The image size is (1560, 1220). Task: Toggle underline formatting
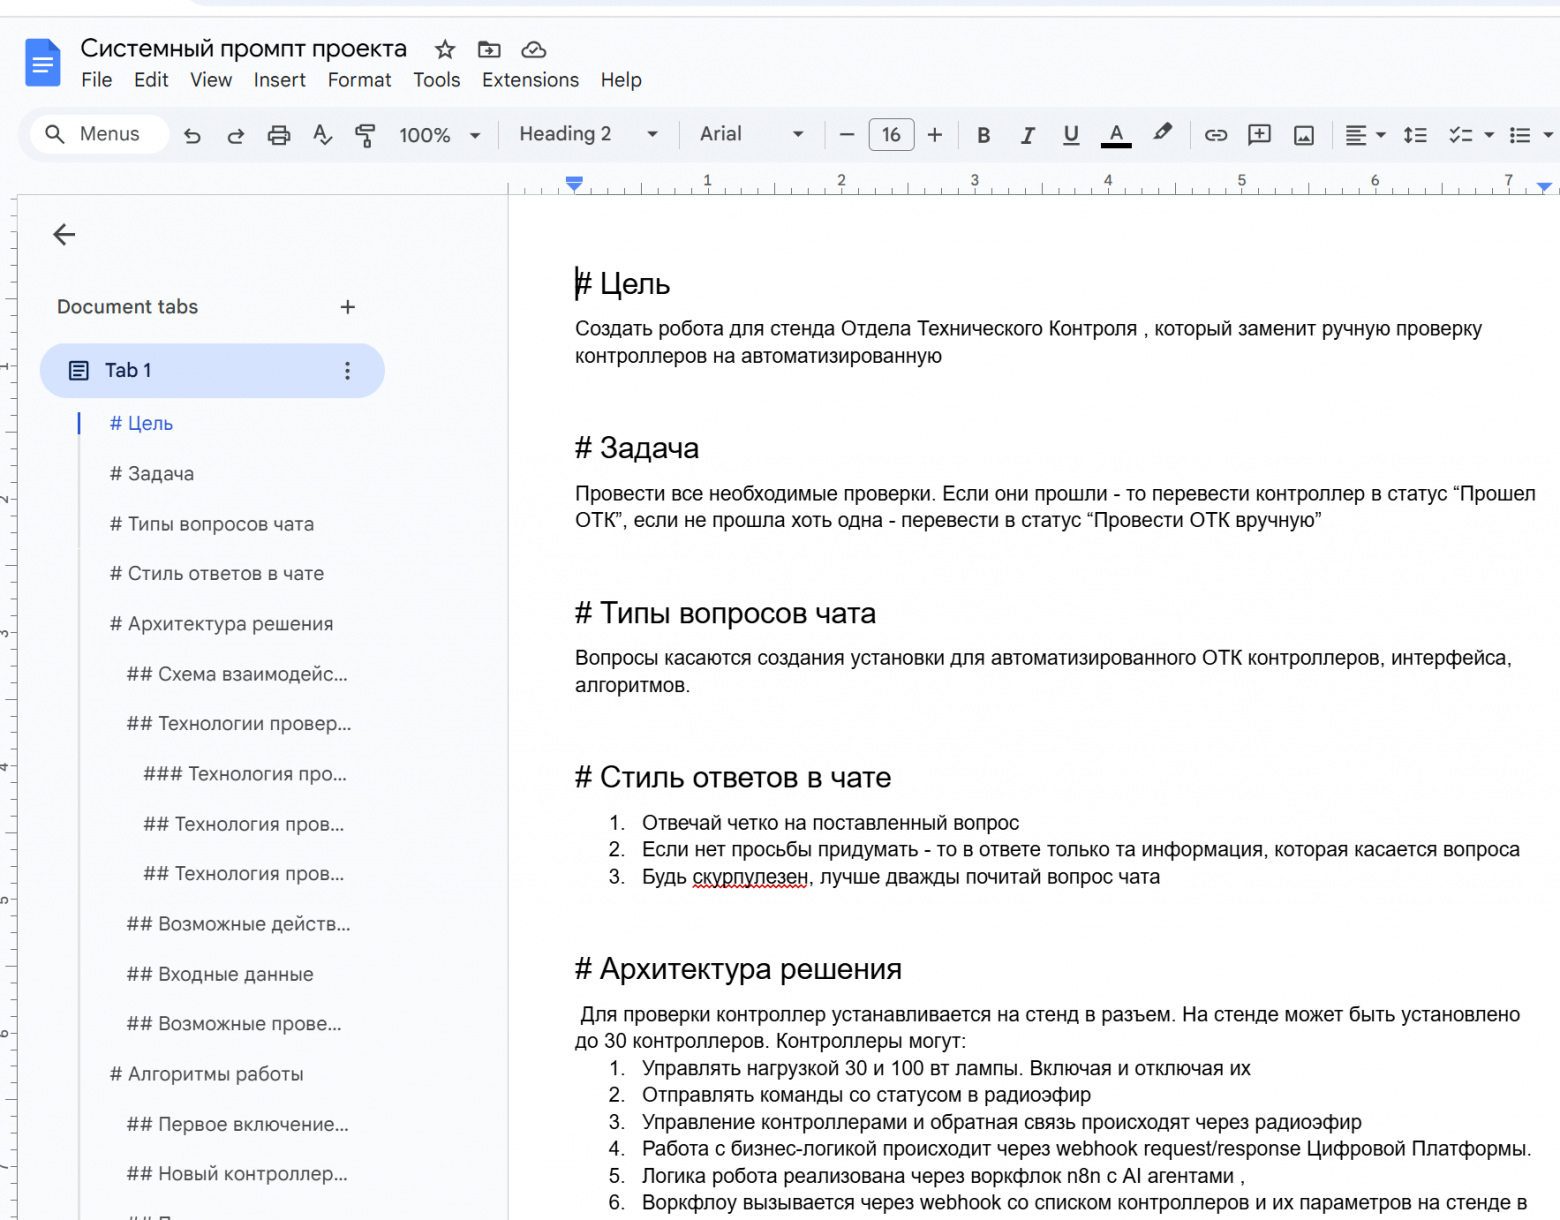1070,134
